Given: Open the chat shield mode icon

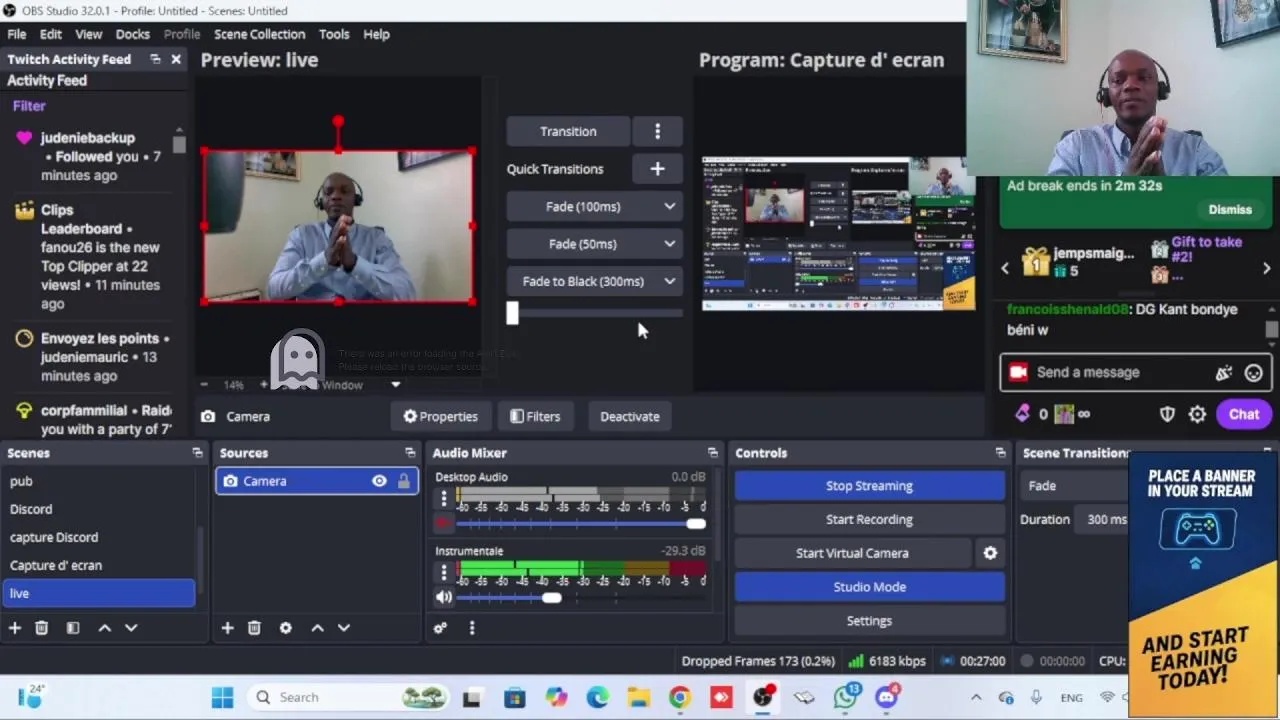Looking at the screenshot, I should (1167, 414).
